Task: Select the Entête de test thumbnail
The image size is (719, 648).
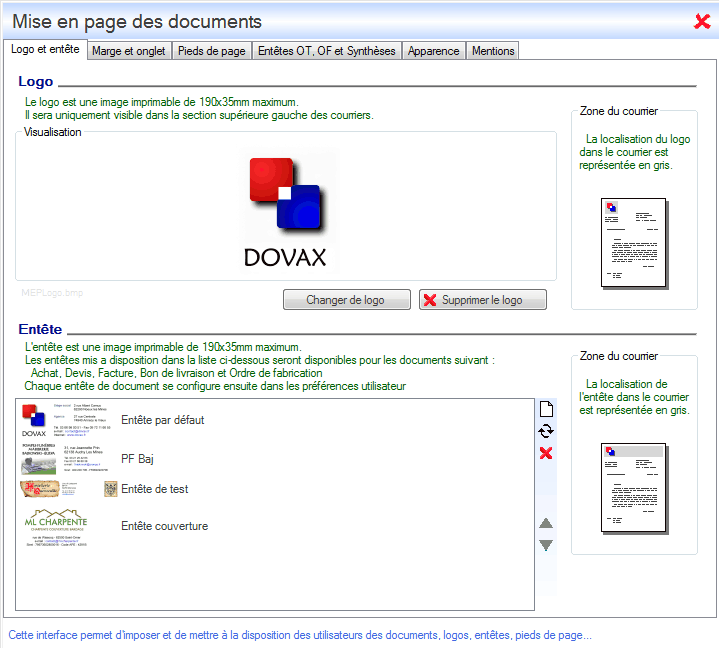Action: pyautogui.click(x=69, y=489)
